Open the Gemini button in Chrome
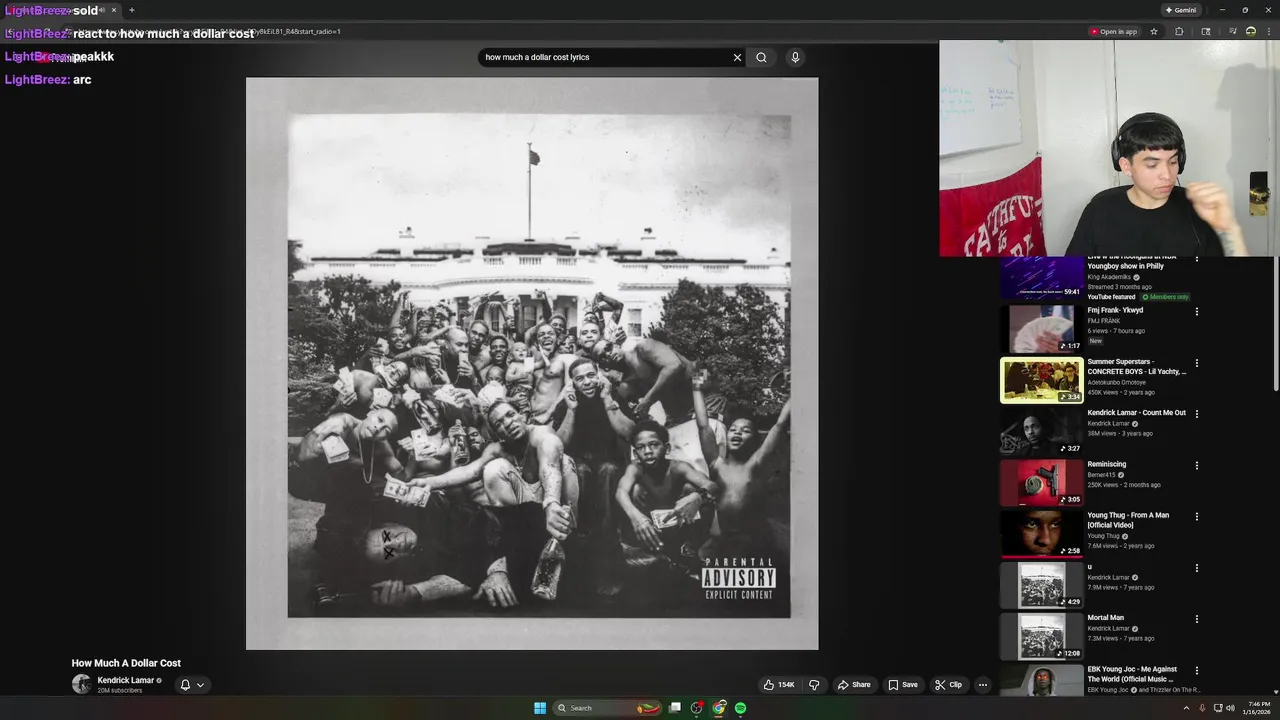The width and height of the screenshot is (1280, 720). pos(1181,10)
